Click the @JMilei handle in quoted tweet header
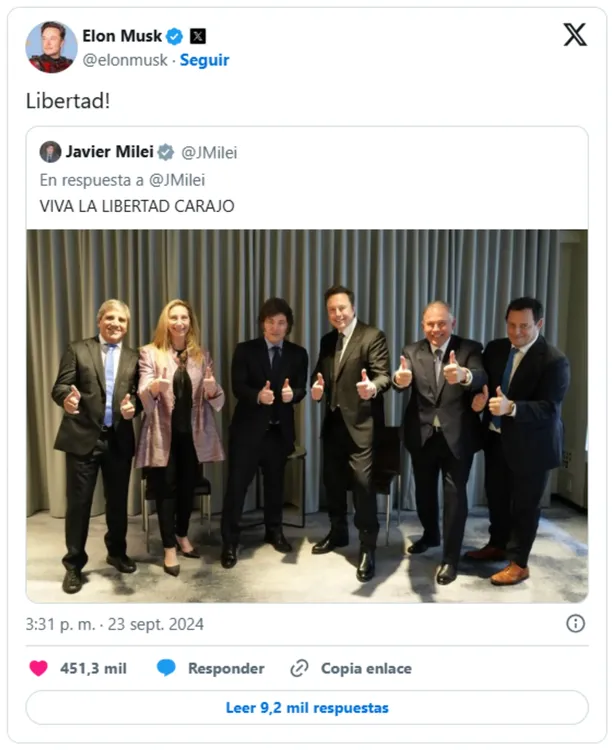The height and width of the screenshot is (750, 614). tap(209, 153)
